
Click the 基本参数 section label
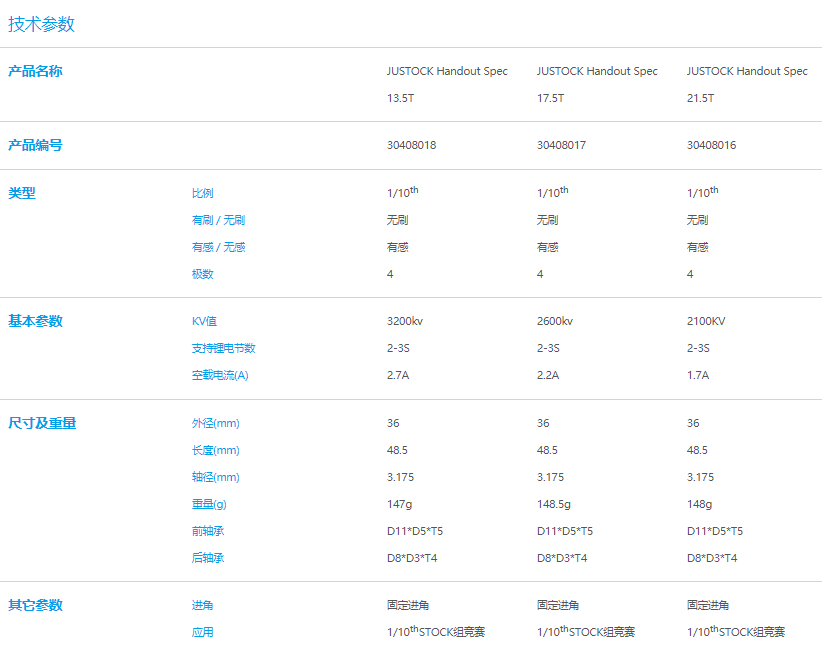(x=35, y=321)
